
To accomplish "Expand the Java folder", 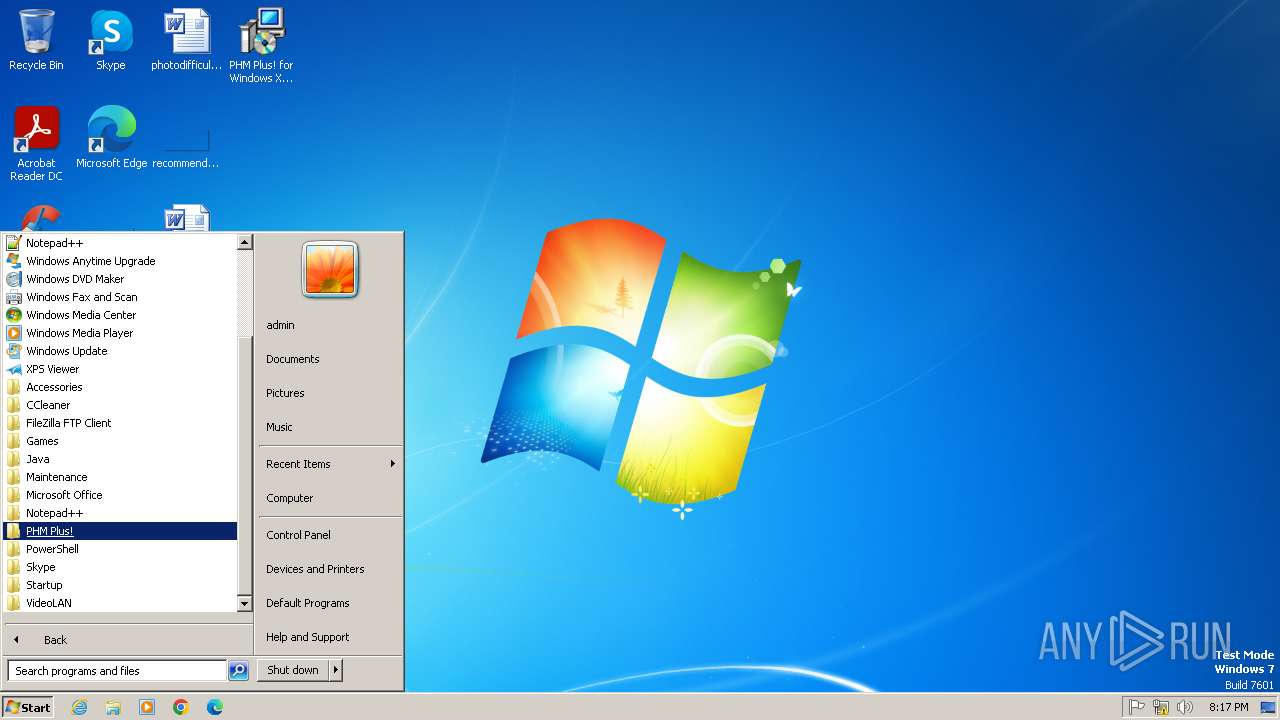I will click(120, 459).
